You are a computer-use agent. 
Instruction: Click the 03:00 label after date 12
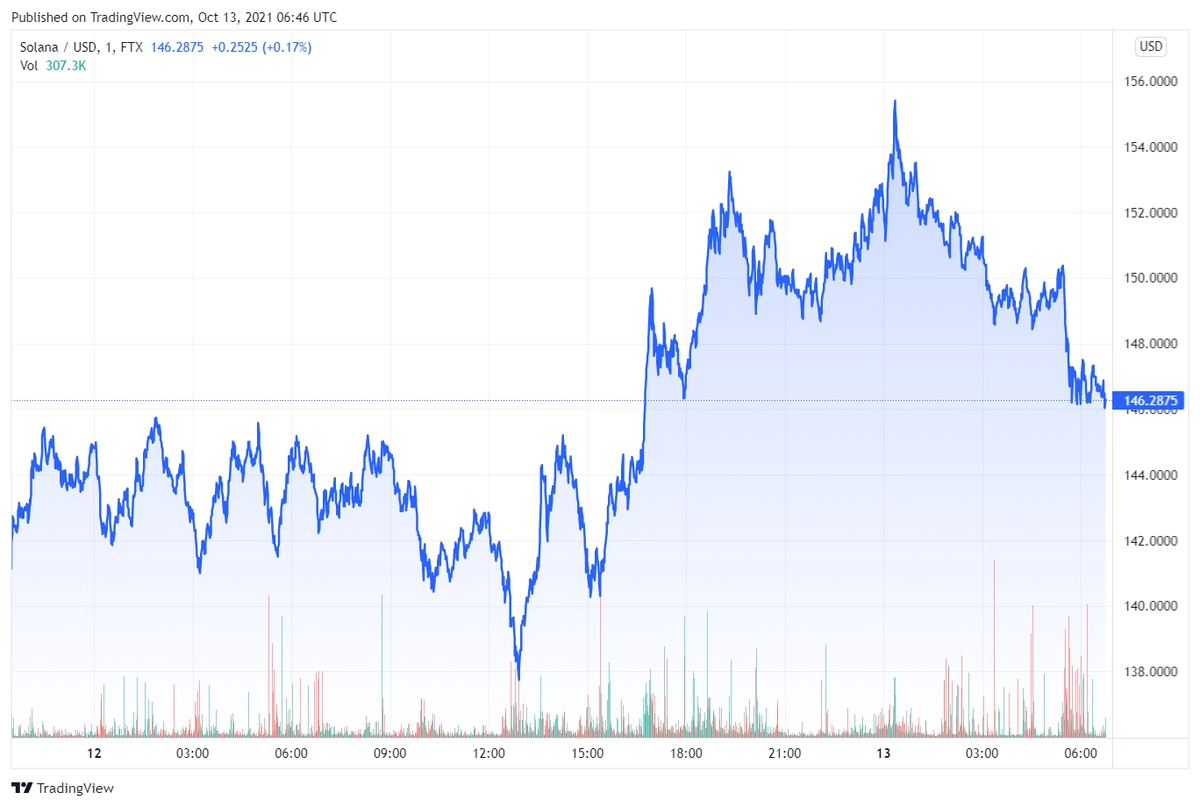click(192, 752)
